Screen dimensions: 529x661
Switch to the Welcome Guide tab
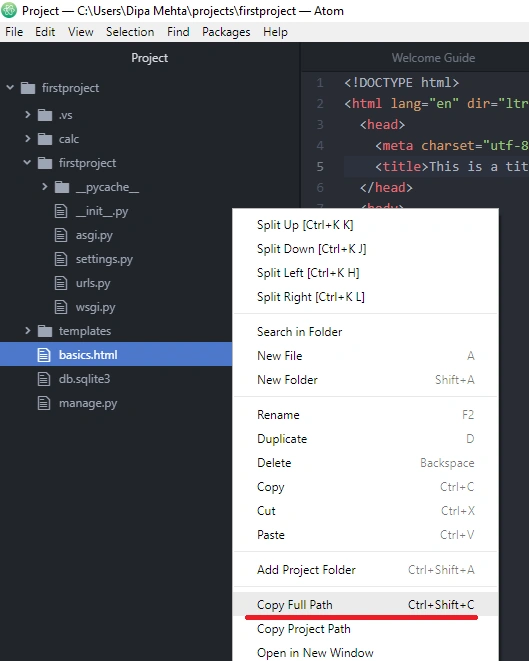click(x=433, y=58)
